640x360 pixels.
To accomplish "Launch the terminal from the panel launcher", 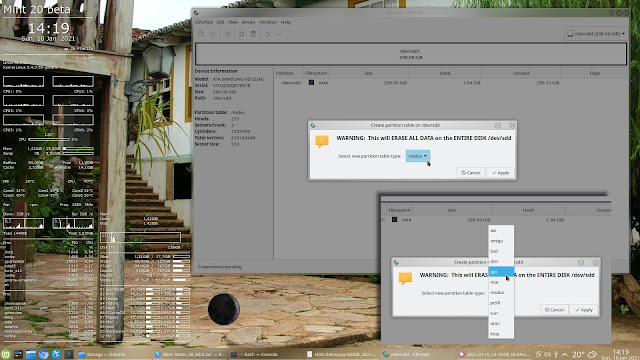I will [x=69, y=354].
